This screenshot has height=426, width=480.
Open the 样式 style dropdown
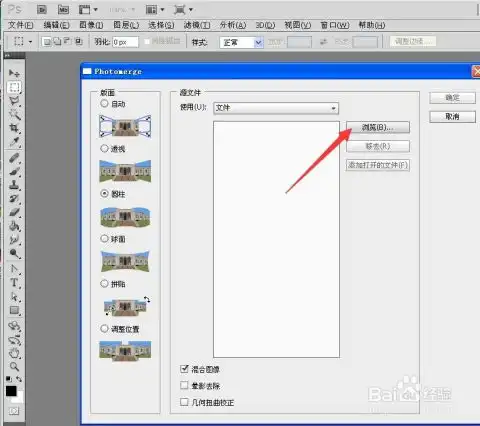(241, 42)
